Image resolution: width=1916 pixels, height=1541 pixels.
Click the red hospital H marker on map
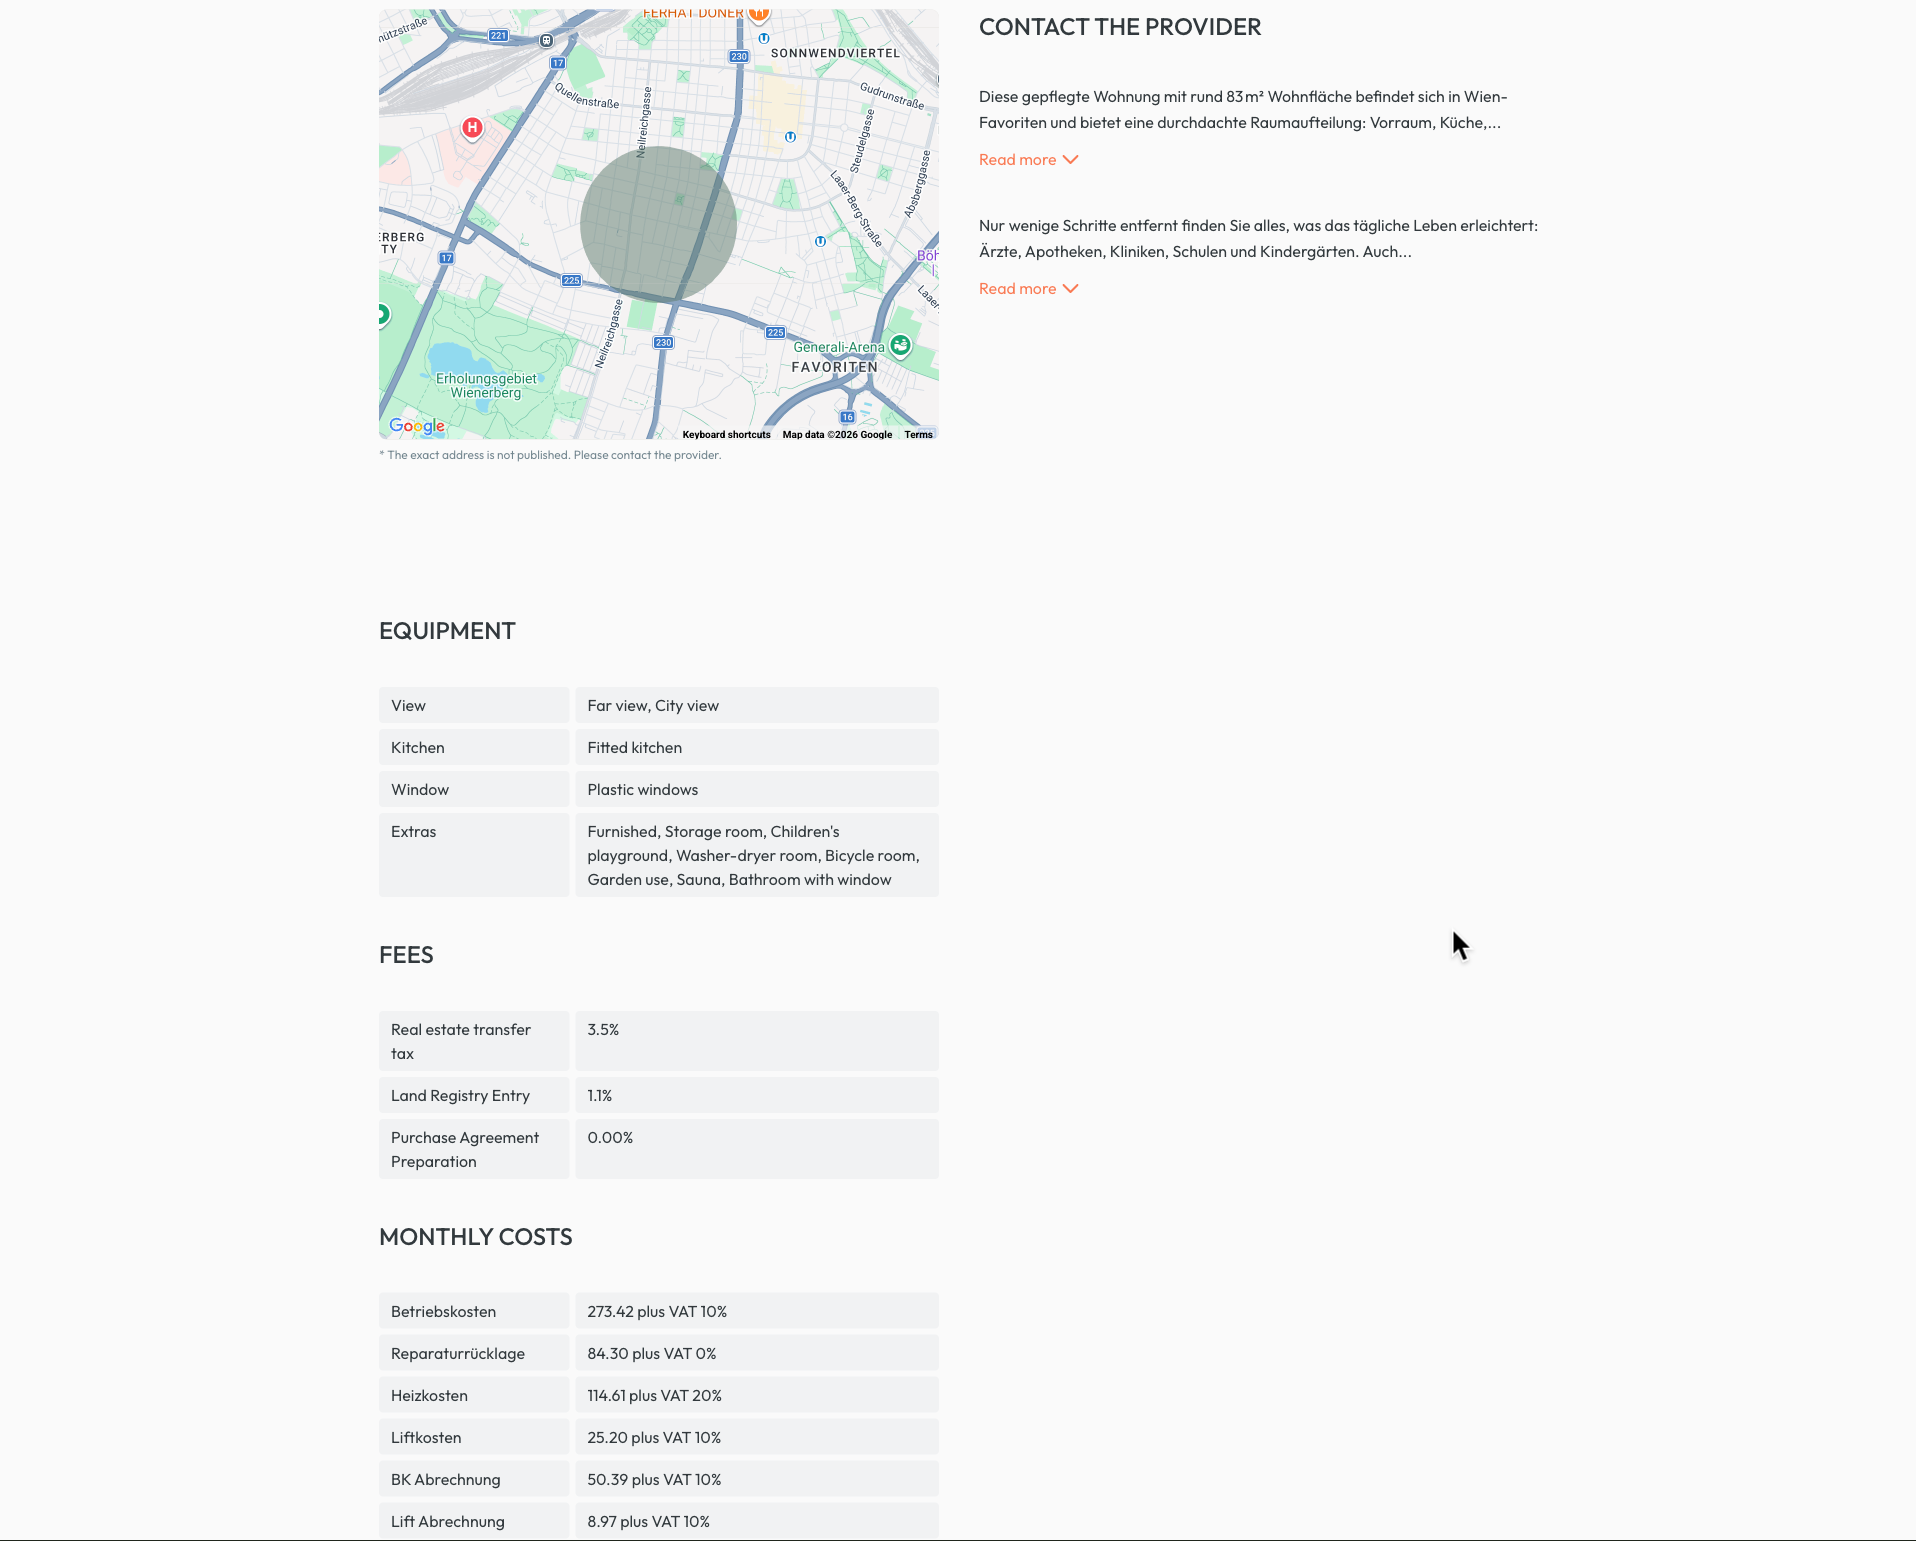coord(472,128)
